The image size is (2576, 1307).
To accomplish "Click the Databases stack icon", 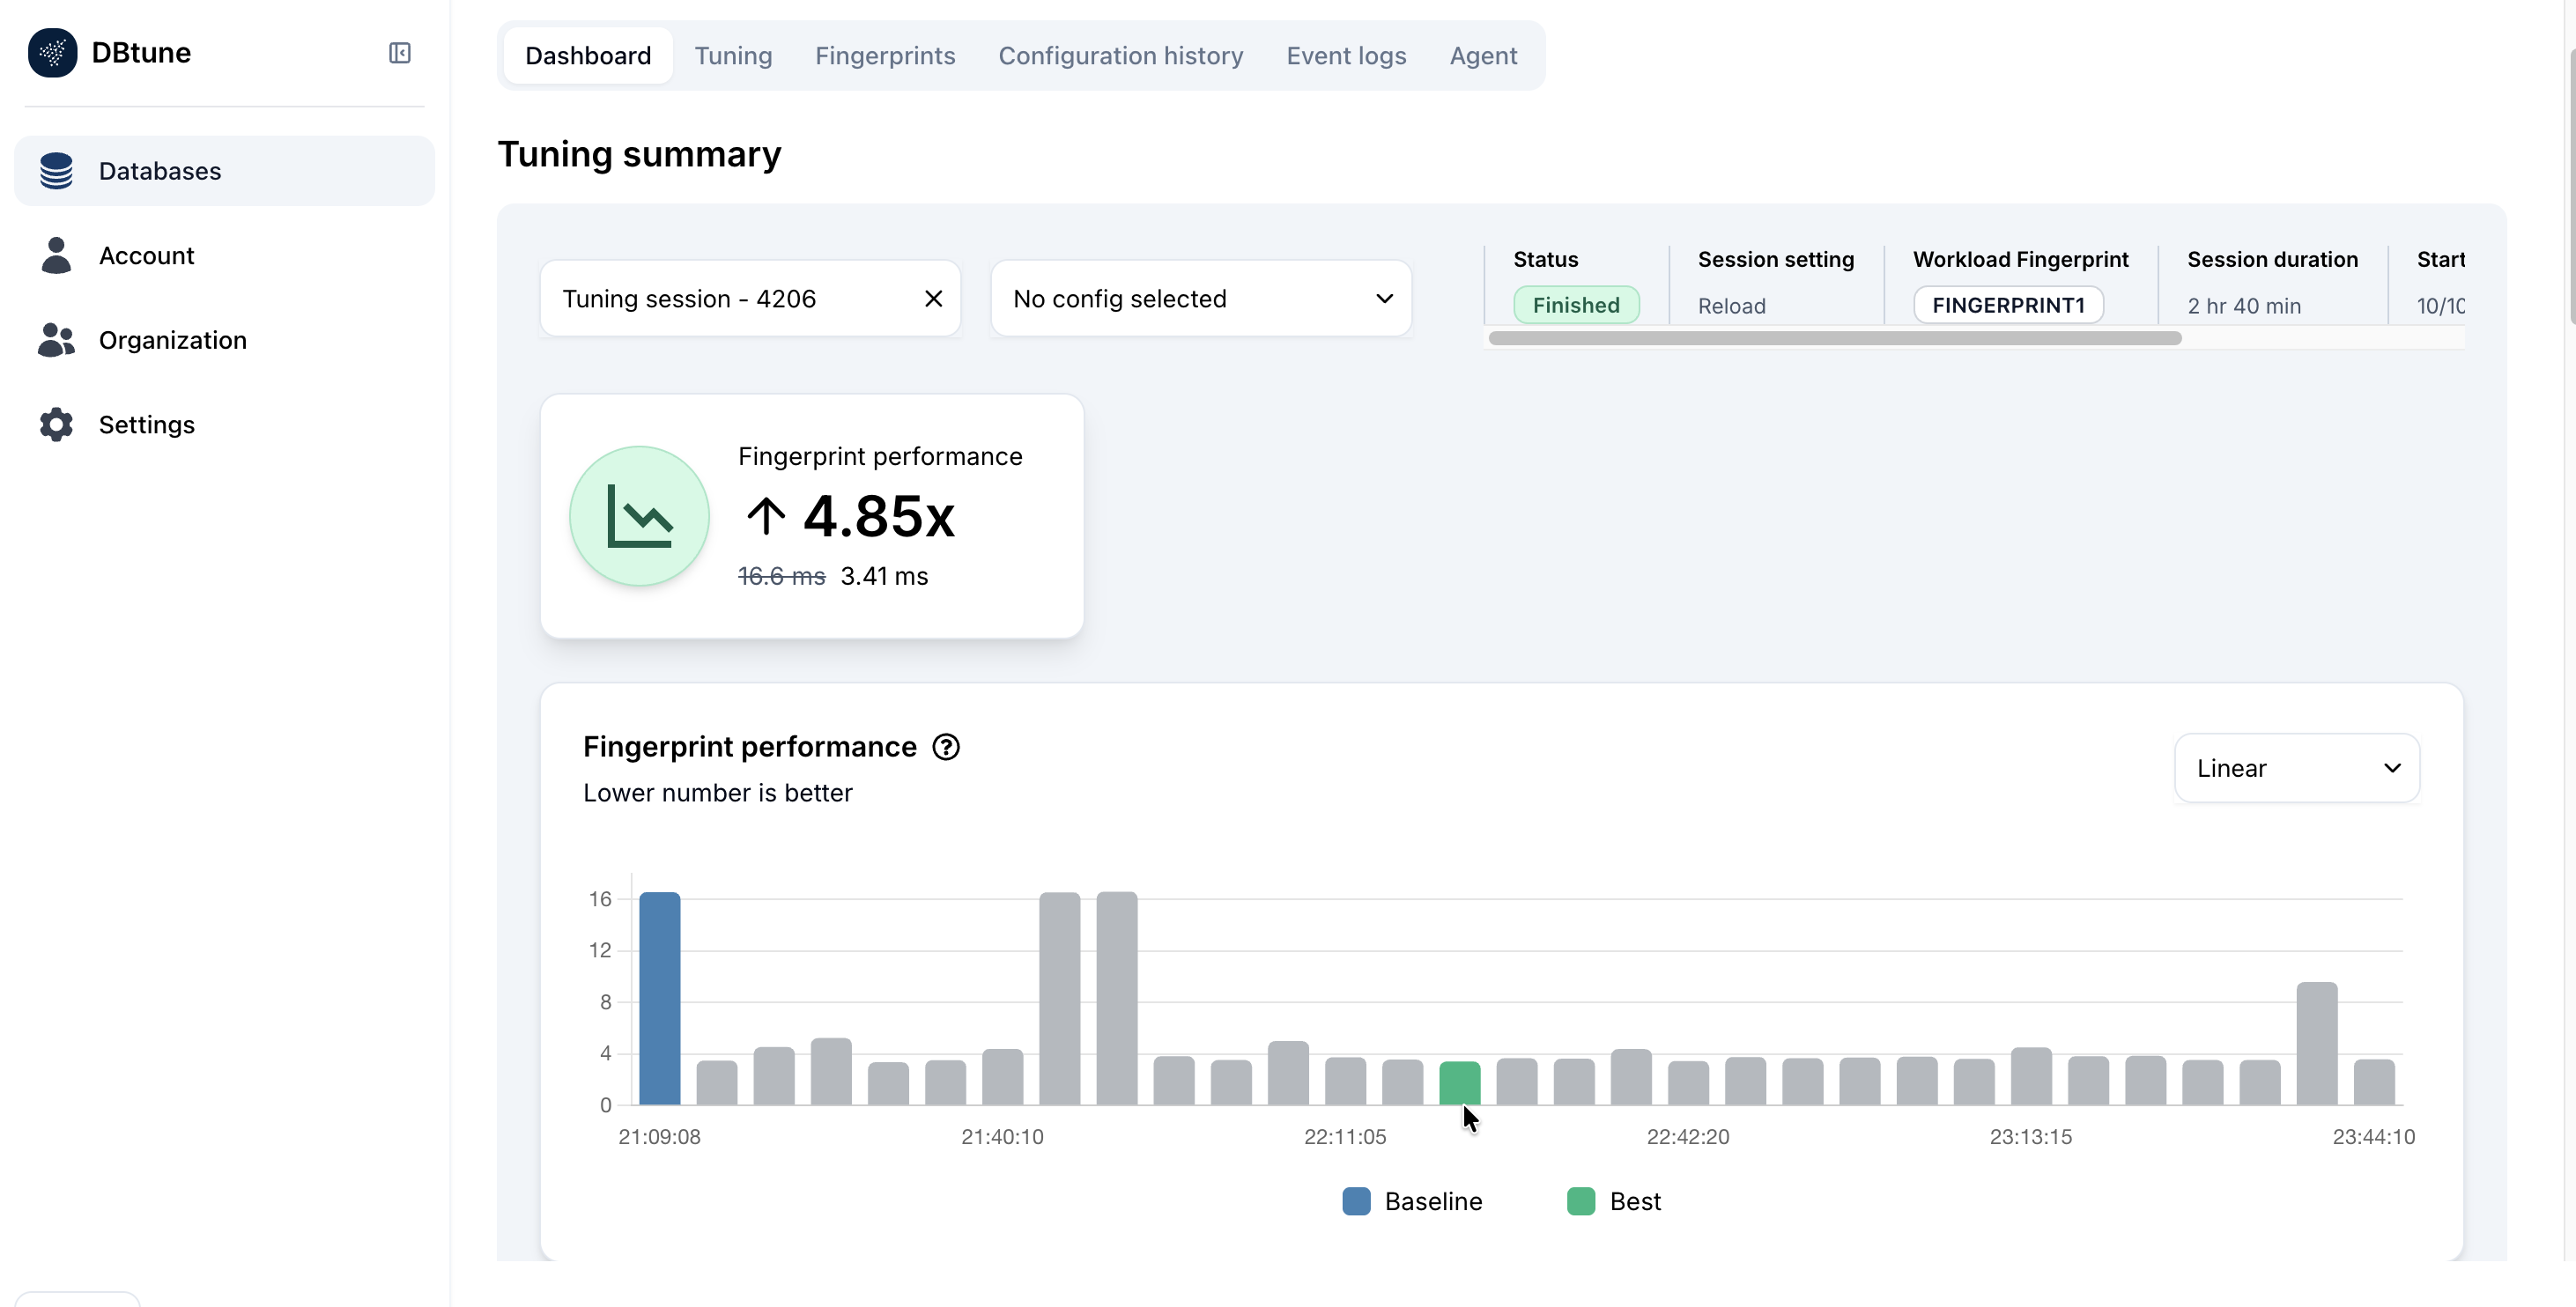I will [x=56, y=171].
